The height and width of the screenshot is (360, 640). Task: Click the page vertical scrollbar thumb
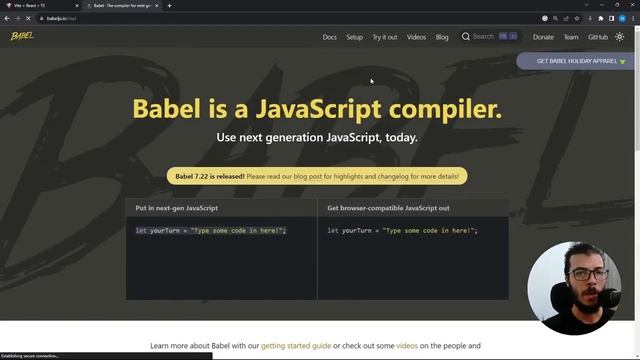pyautogui.click(x=637, y=90)
